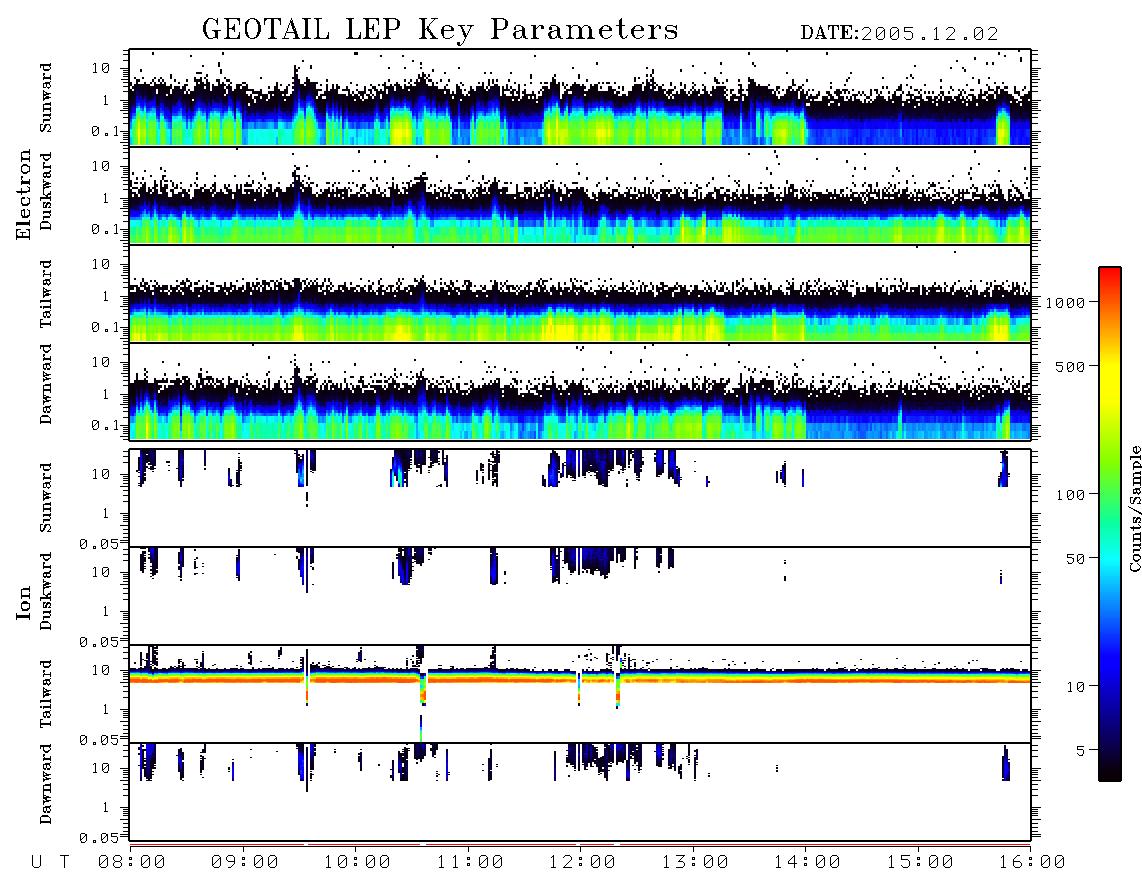Click the Ion "Sunward" panel label
This screenshot has width=1142, height=880.
(x=45, y=497)
